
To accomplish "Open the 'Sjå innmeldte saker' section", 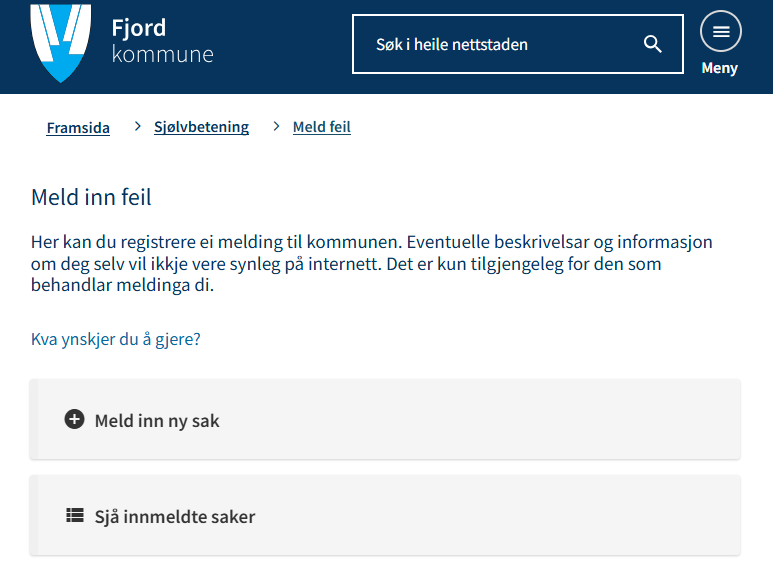I will (385, 516).
